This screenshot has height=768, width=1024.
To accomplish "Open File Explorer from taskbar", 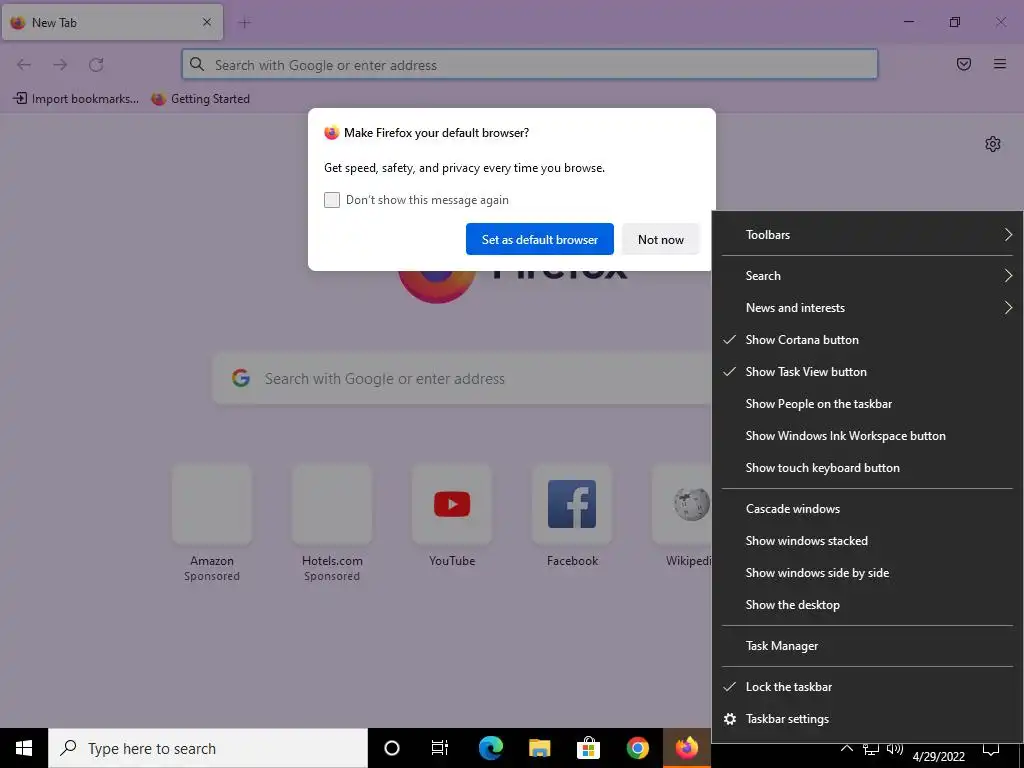I will pyautogui.click(x=539, y=748).
